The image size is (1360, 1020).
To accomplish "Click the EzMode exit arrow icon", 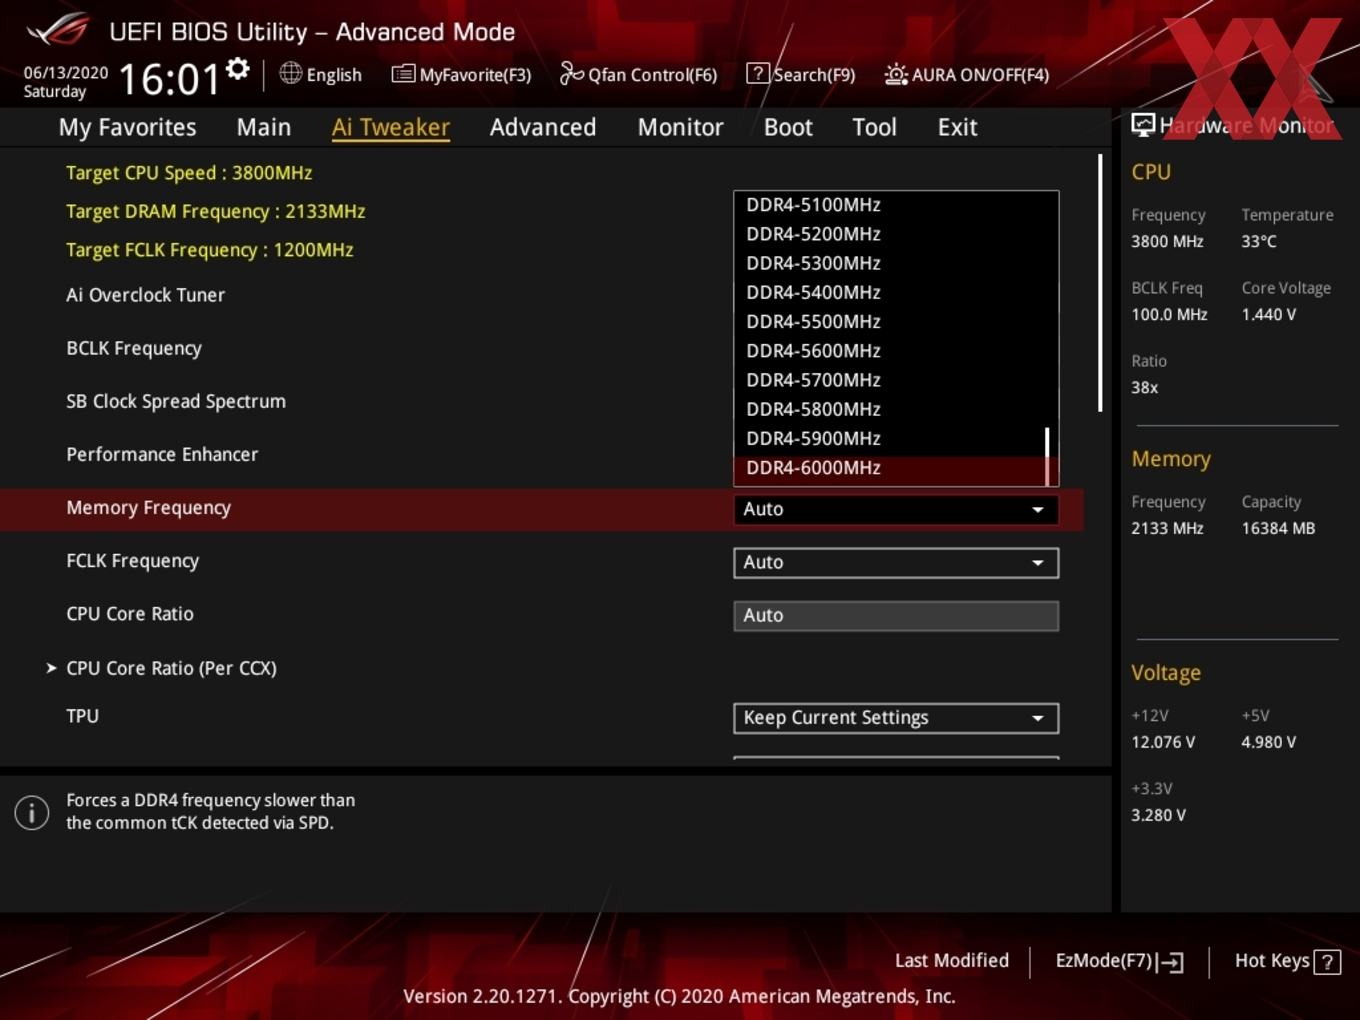I will (x=1171, y=962).
